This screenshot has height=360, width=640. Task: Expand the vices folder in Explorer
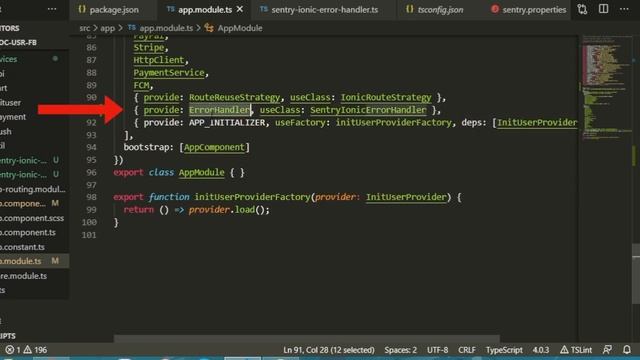(x=34, y=59)
